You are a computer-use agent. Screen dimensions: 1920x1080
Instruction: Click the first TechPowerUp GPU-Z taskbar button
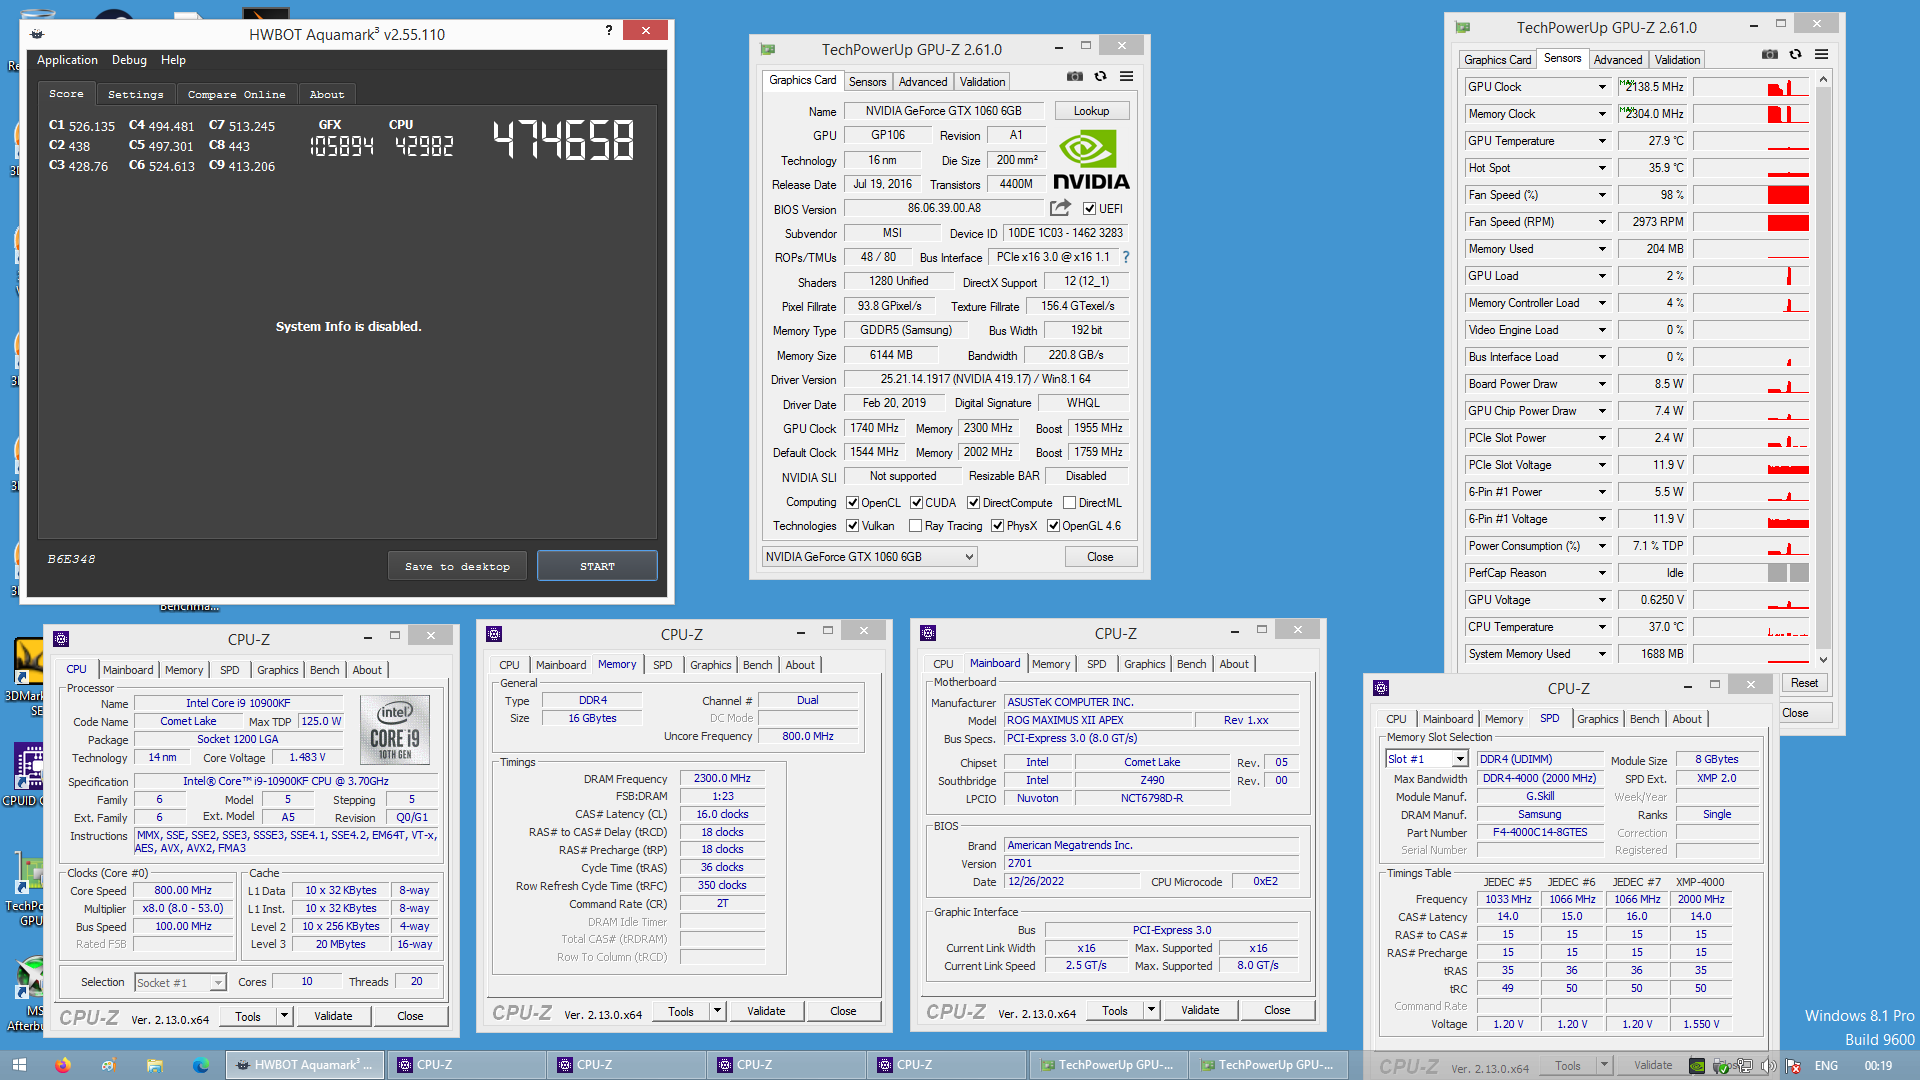(x=1107, y=1065)
